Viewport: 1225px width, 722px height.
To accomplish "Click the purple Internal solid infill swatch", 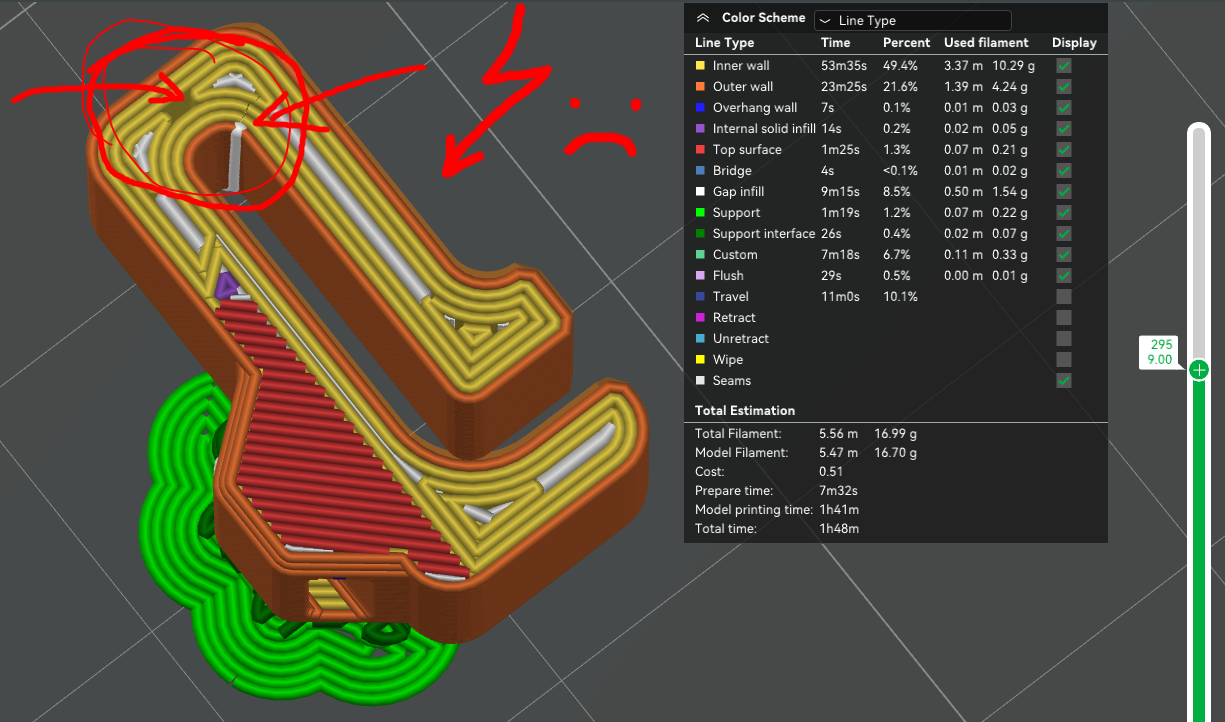I will click(701, 129).
